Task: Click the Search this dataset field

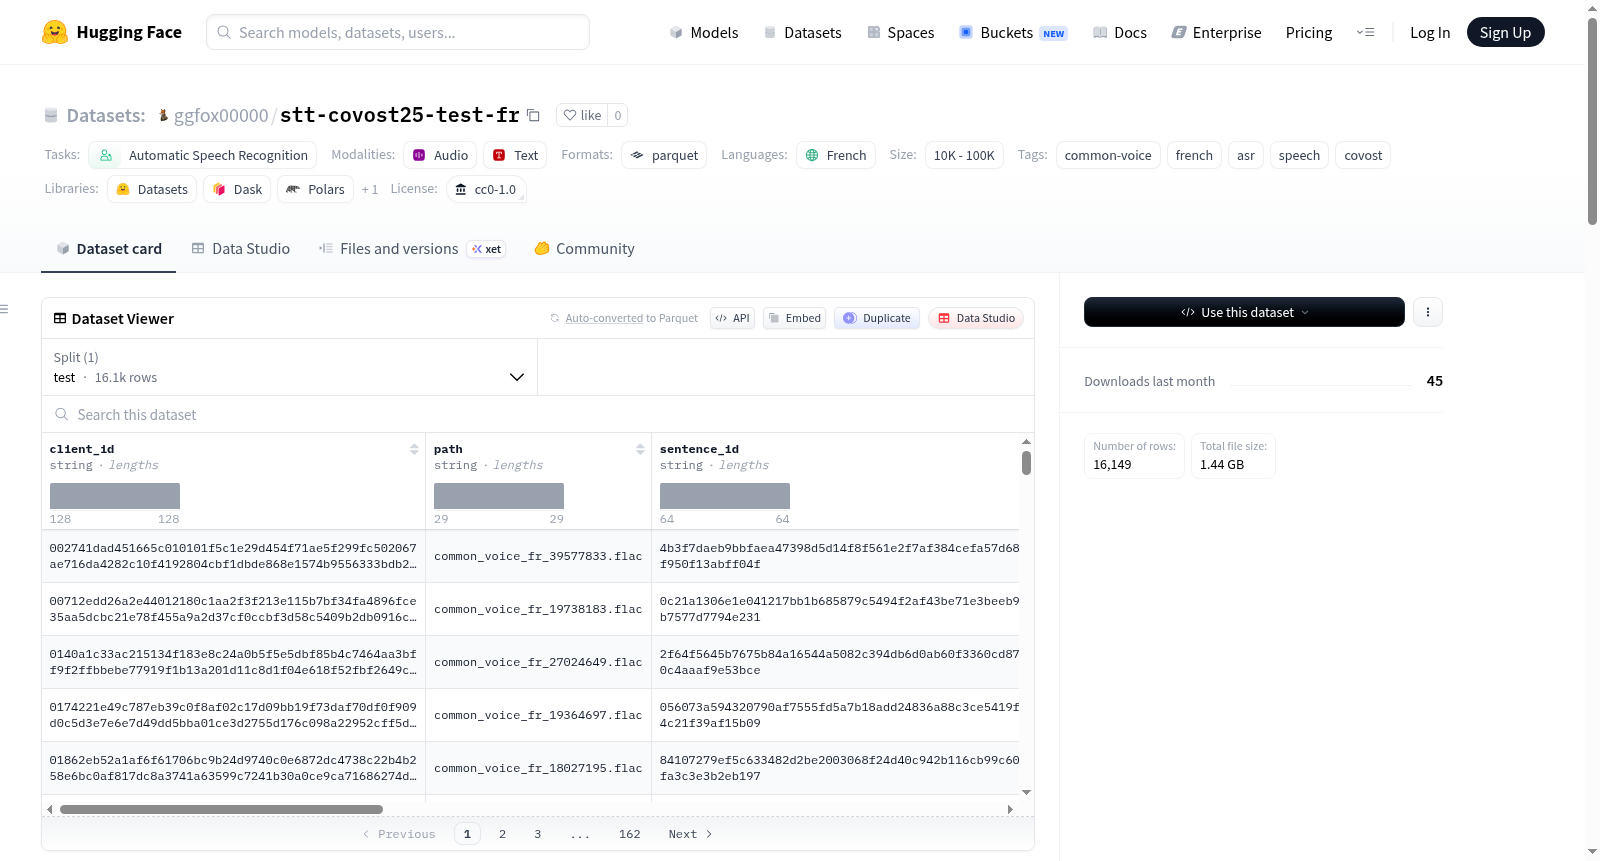Action: pos(538,414)
